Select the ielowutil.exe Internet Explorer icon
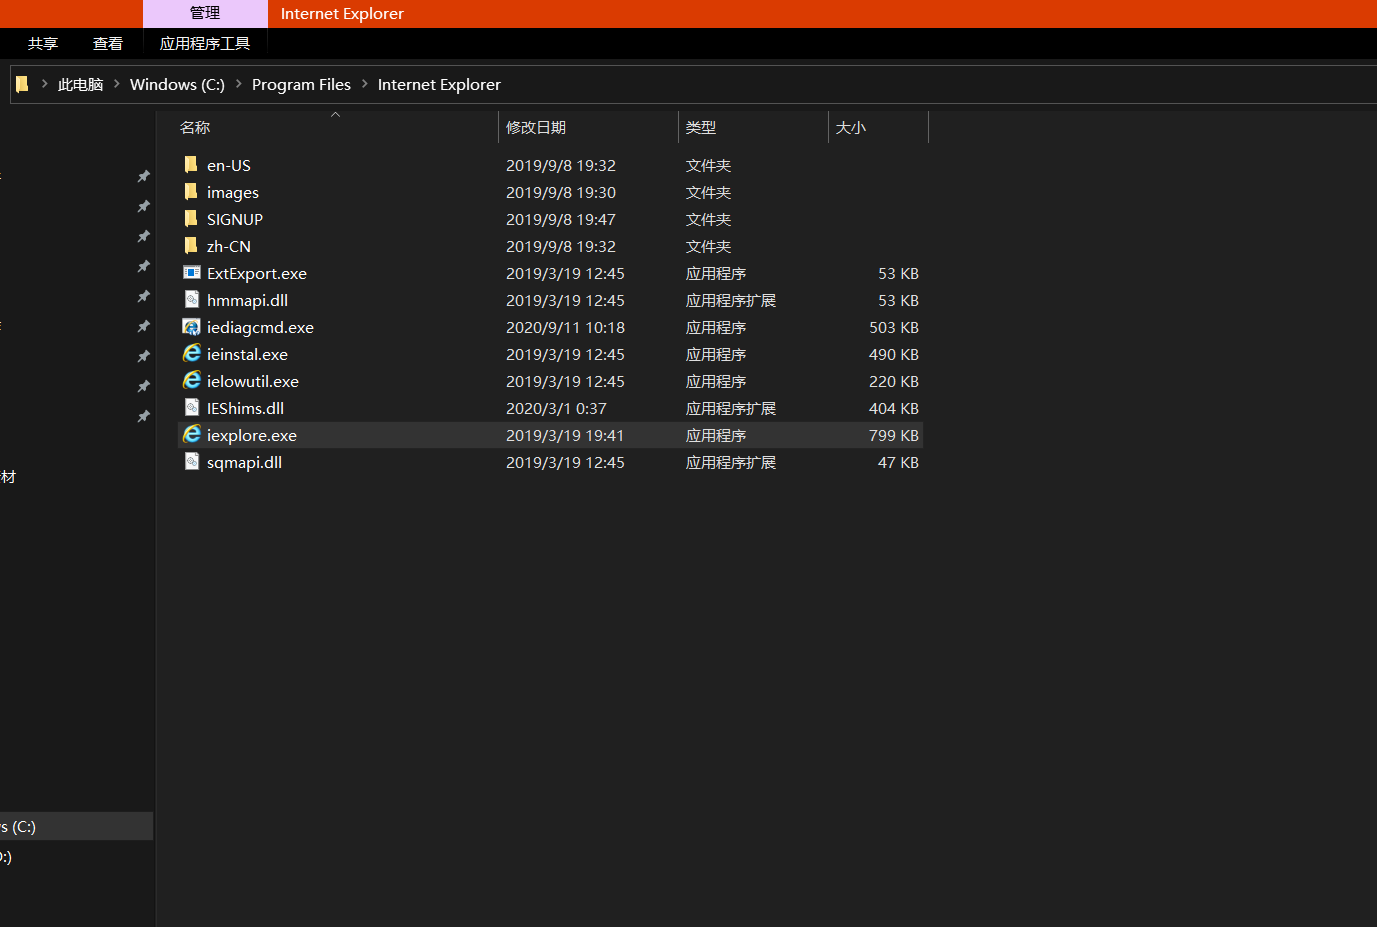This screenshot has width=1377, height=927. [192, 381]
